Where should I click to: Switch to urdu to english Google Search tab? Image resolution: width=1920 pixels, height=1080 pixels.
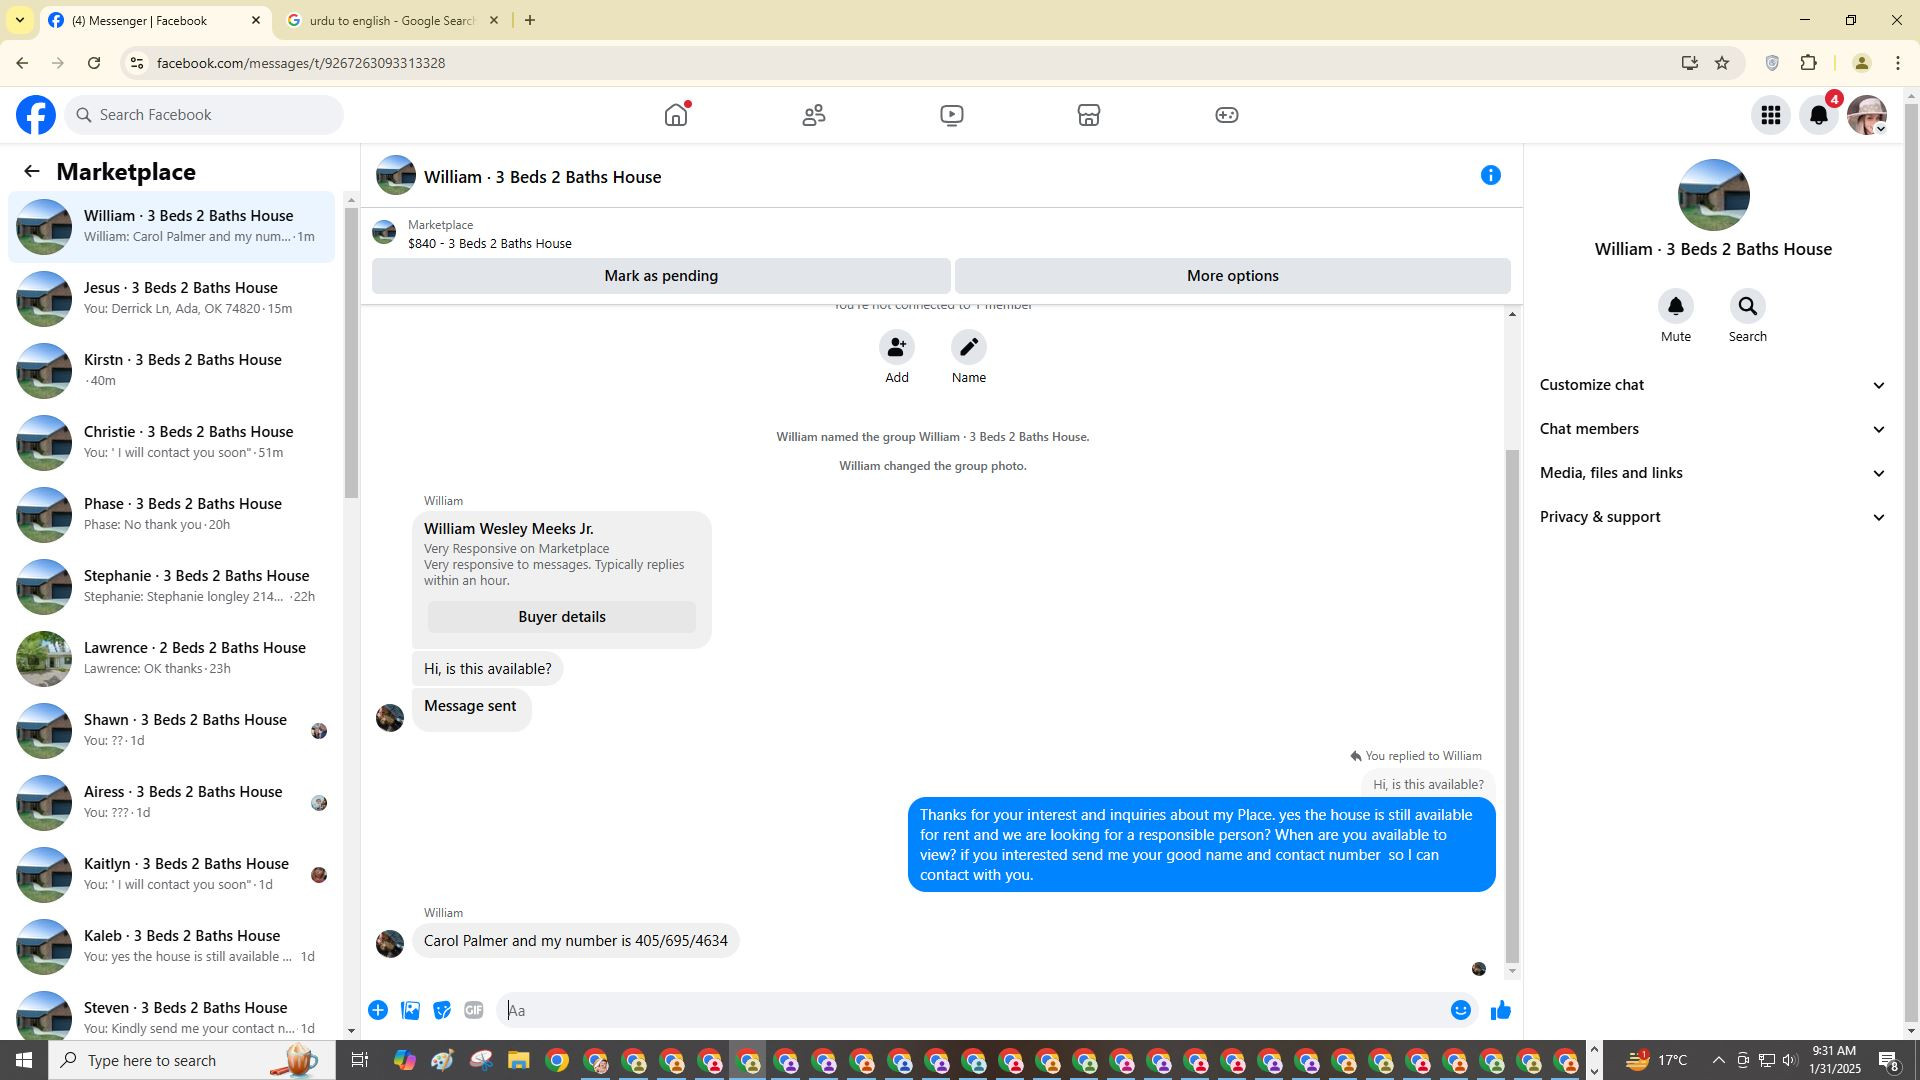click(x=392, y=20)
